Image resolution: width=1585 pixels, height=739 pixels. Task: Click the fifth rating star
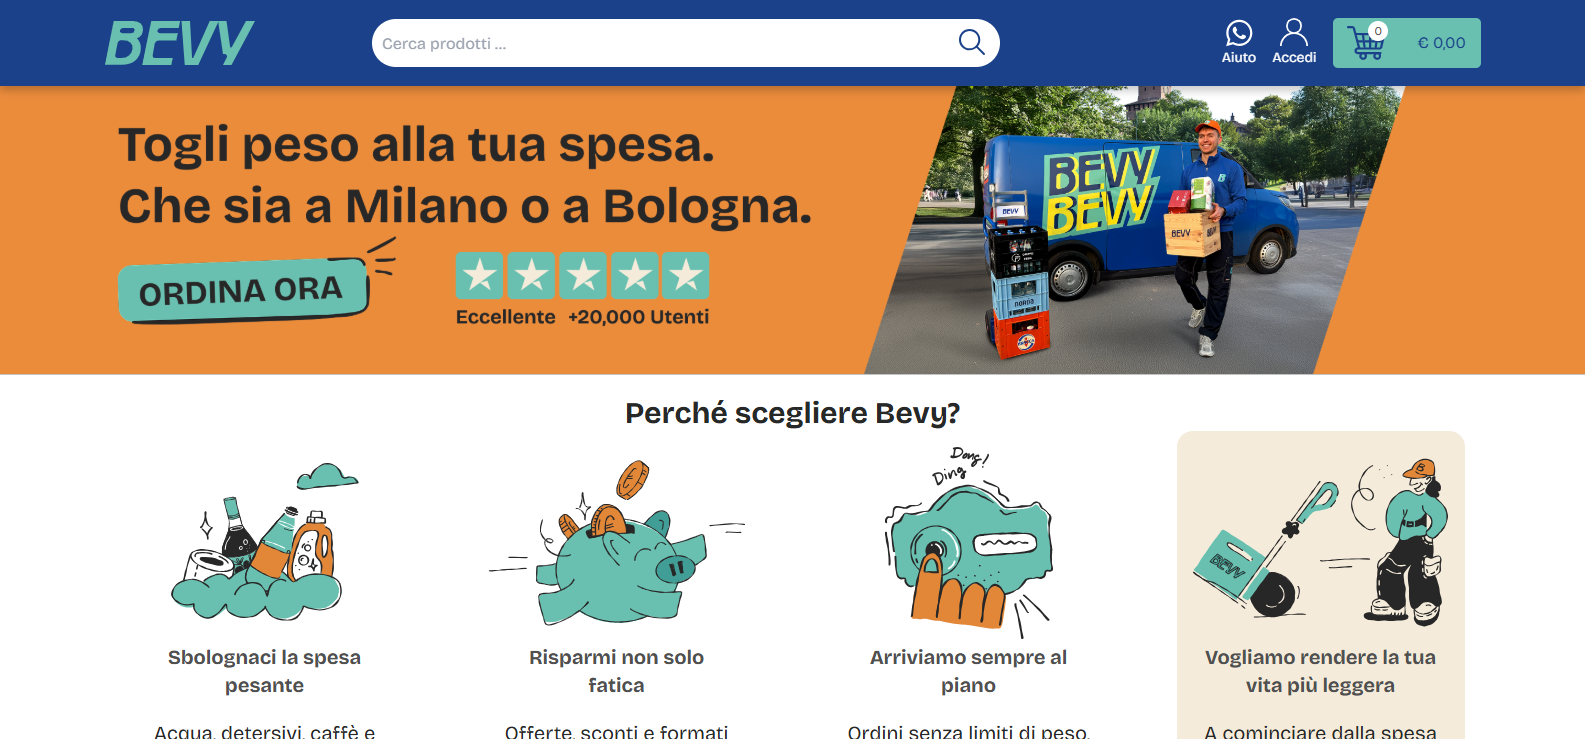(686, 275)
